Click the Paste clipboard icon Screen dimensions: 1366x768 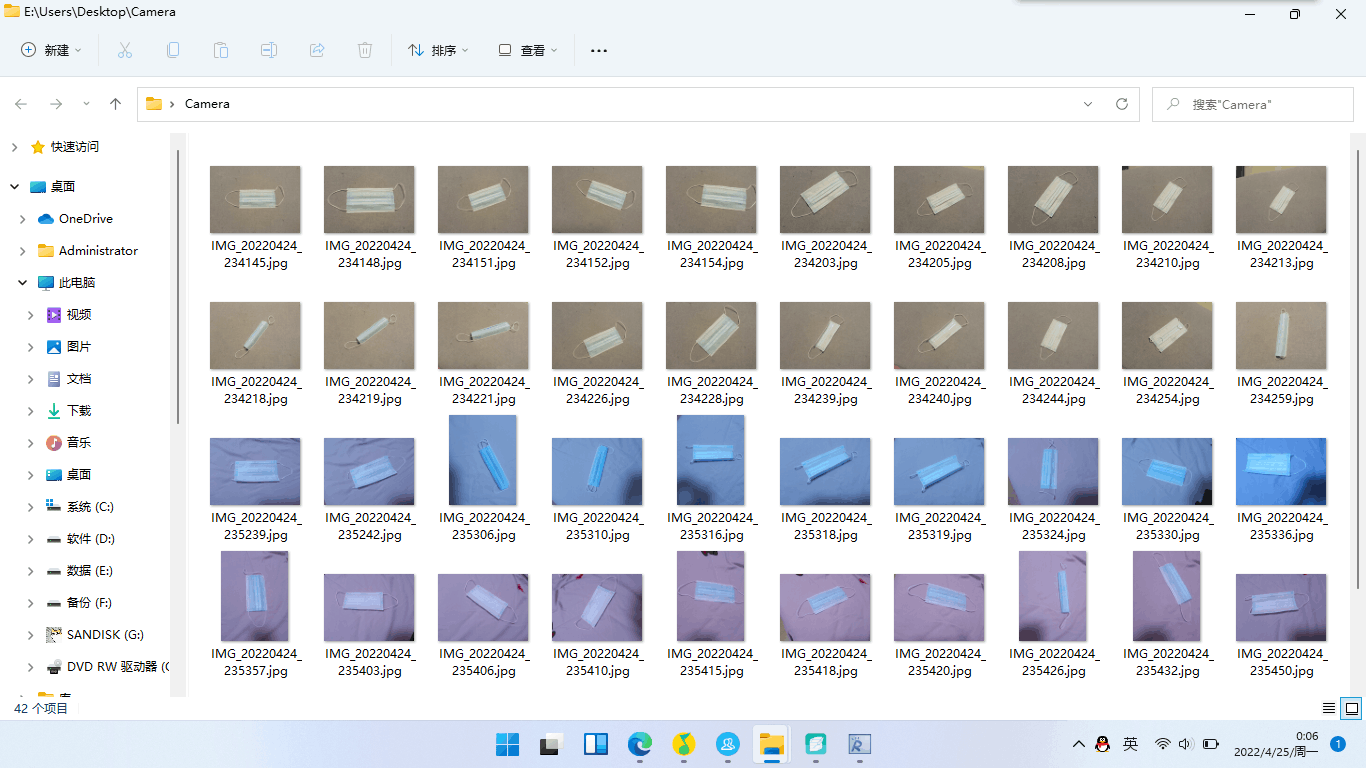(x=221, y=50)
